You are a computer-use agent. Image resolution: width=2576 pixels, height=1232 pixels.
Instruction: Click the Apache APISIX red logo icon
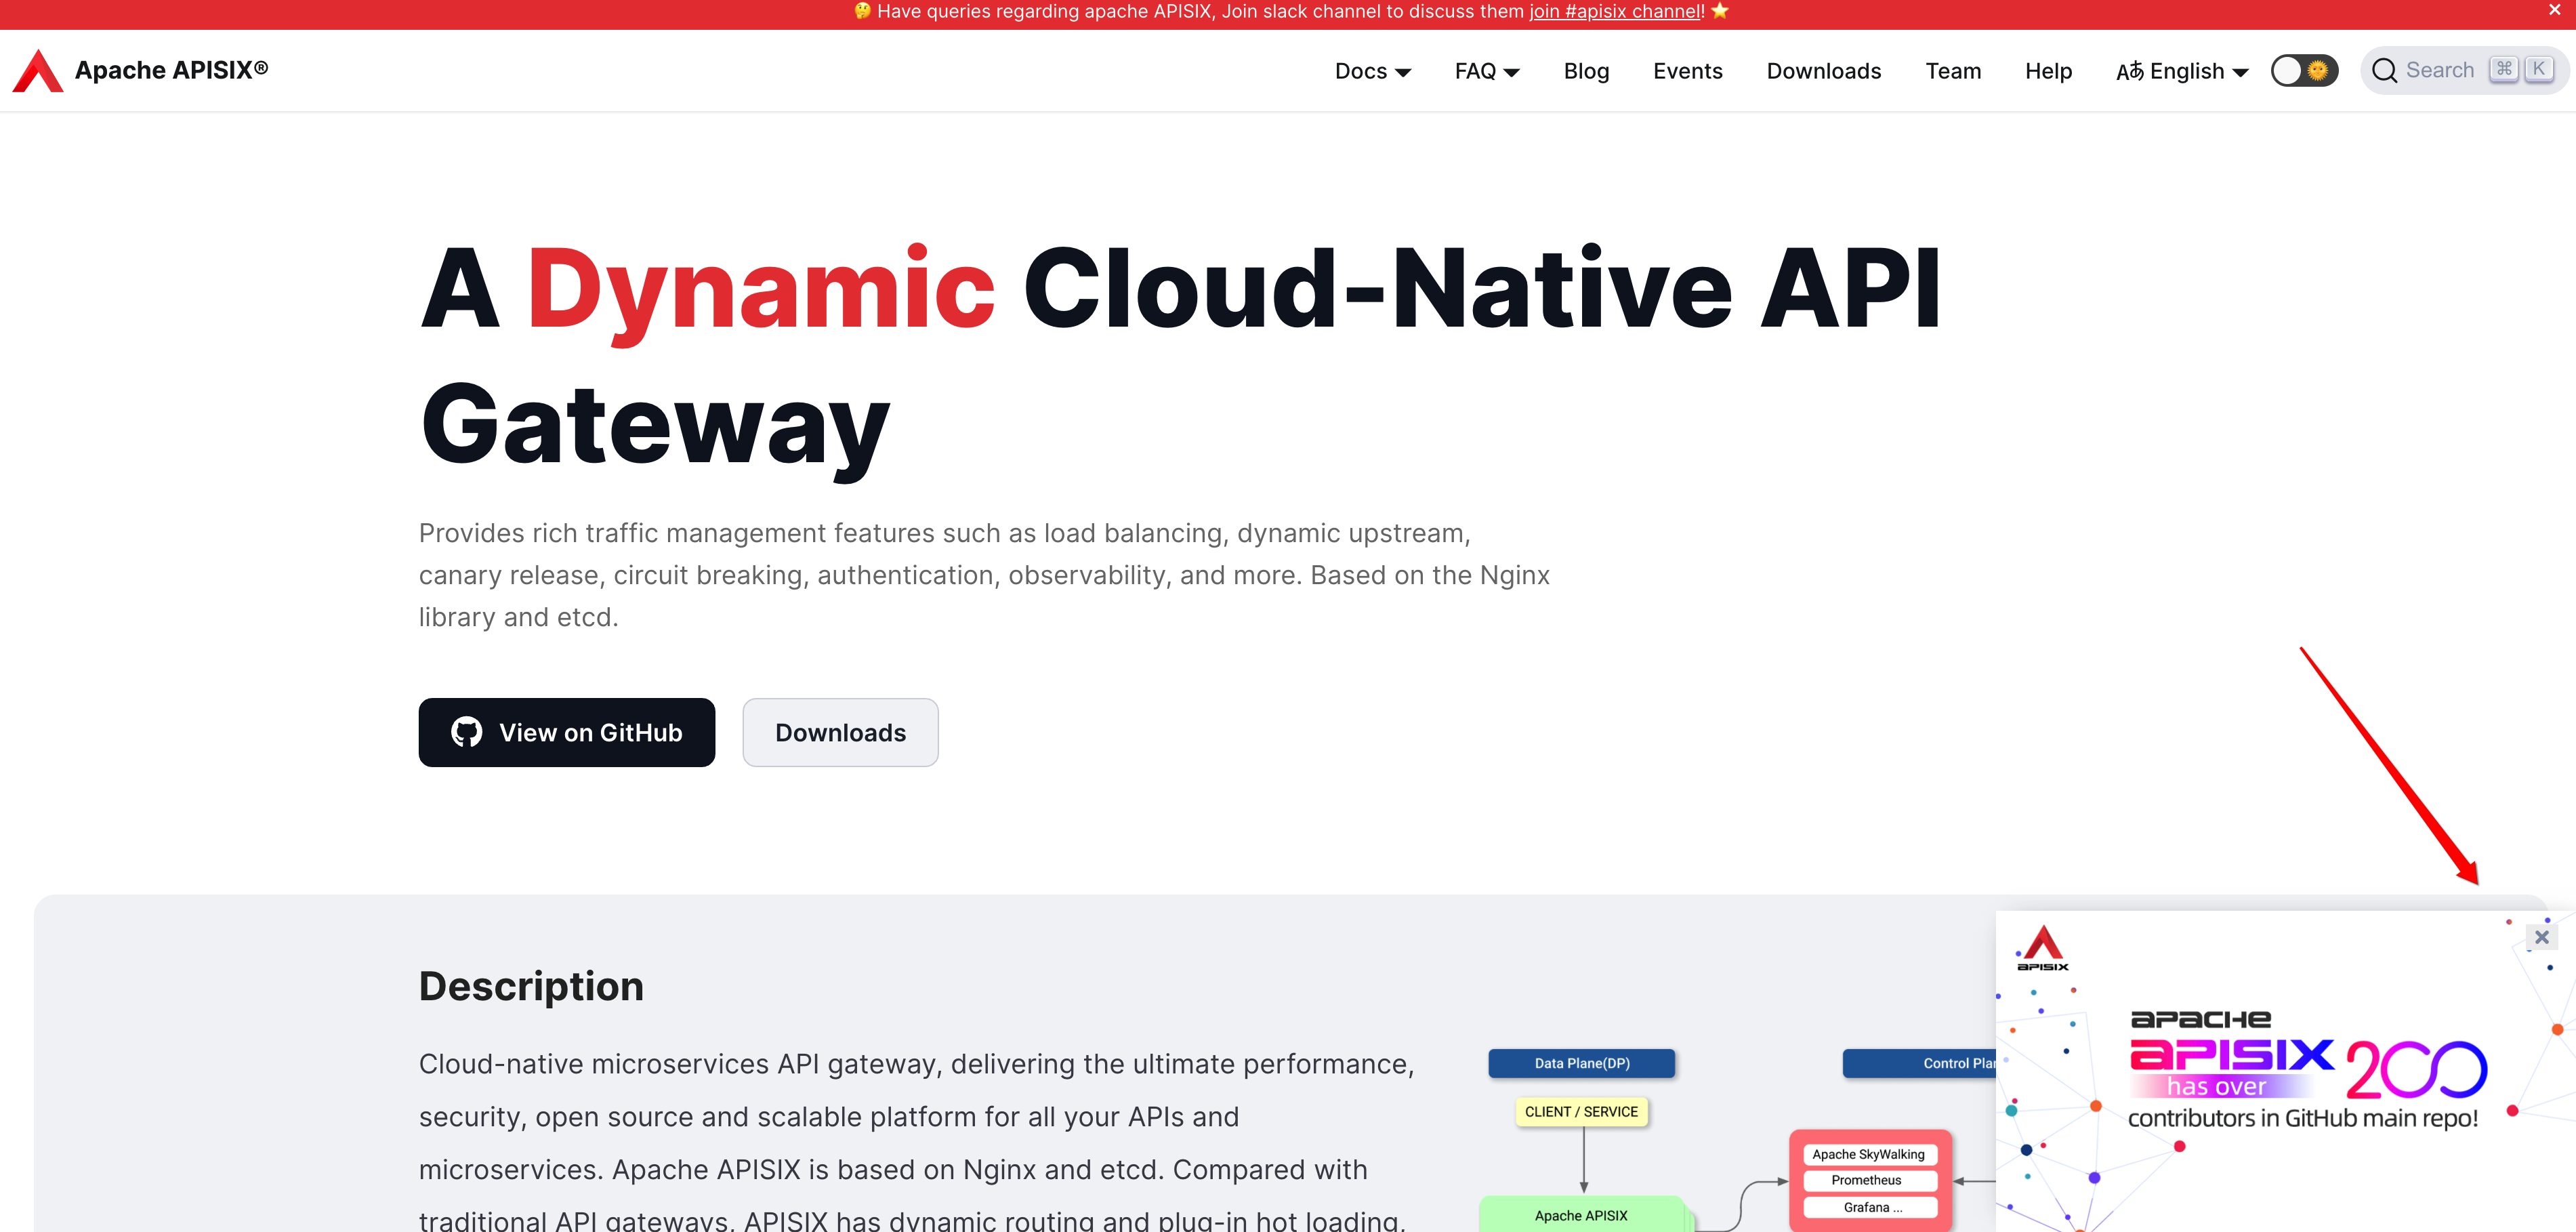37,71
